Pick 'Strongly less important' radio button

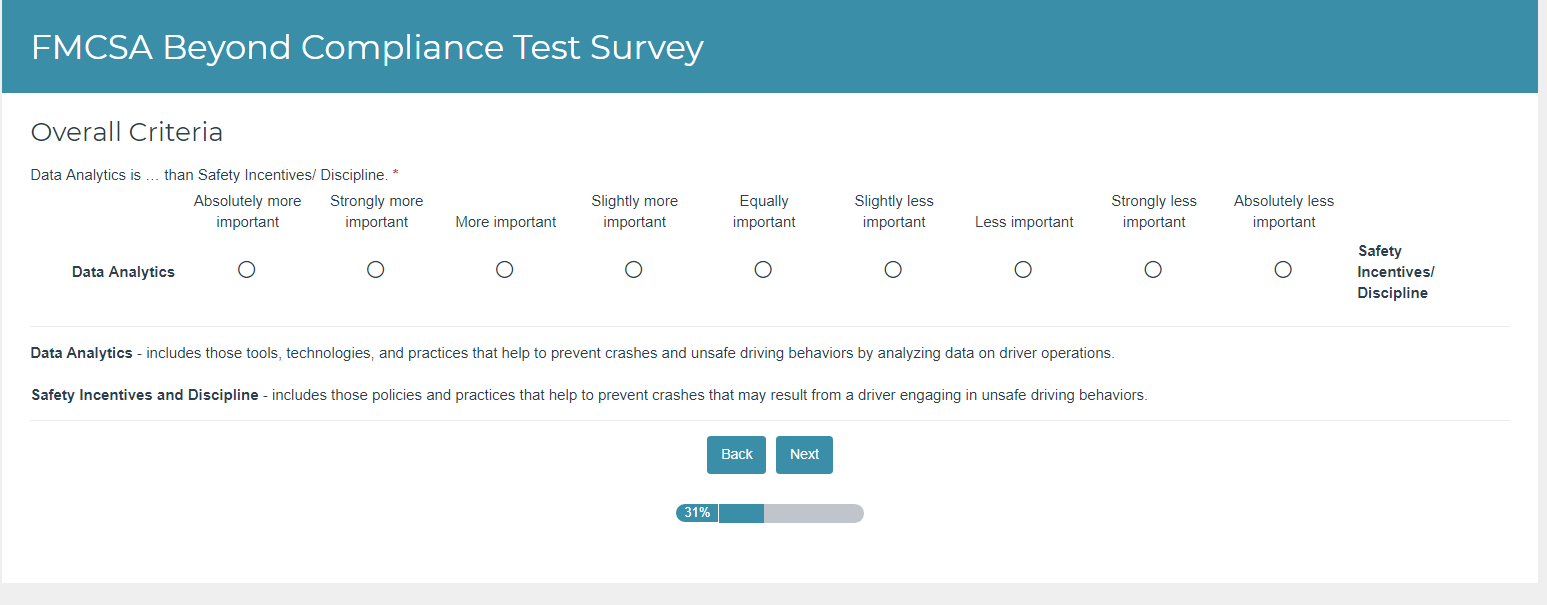[x=1153, y=270]
